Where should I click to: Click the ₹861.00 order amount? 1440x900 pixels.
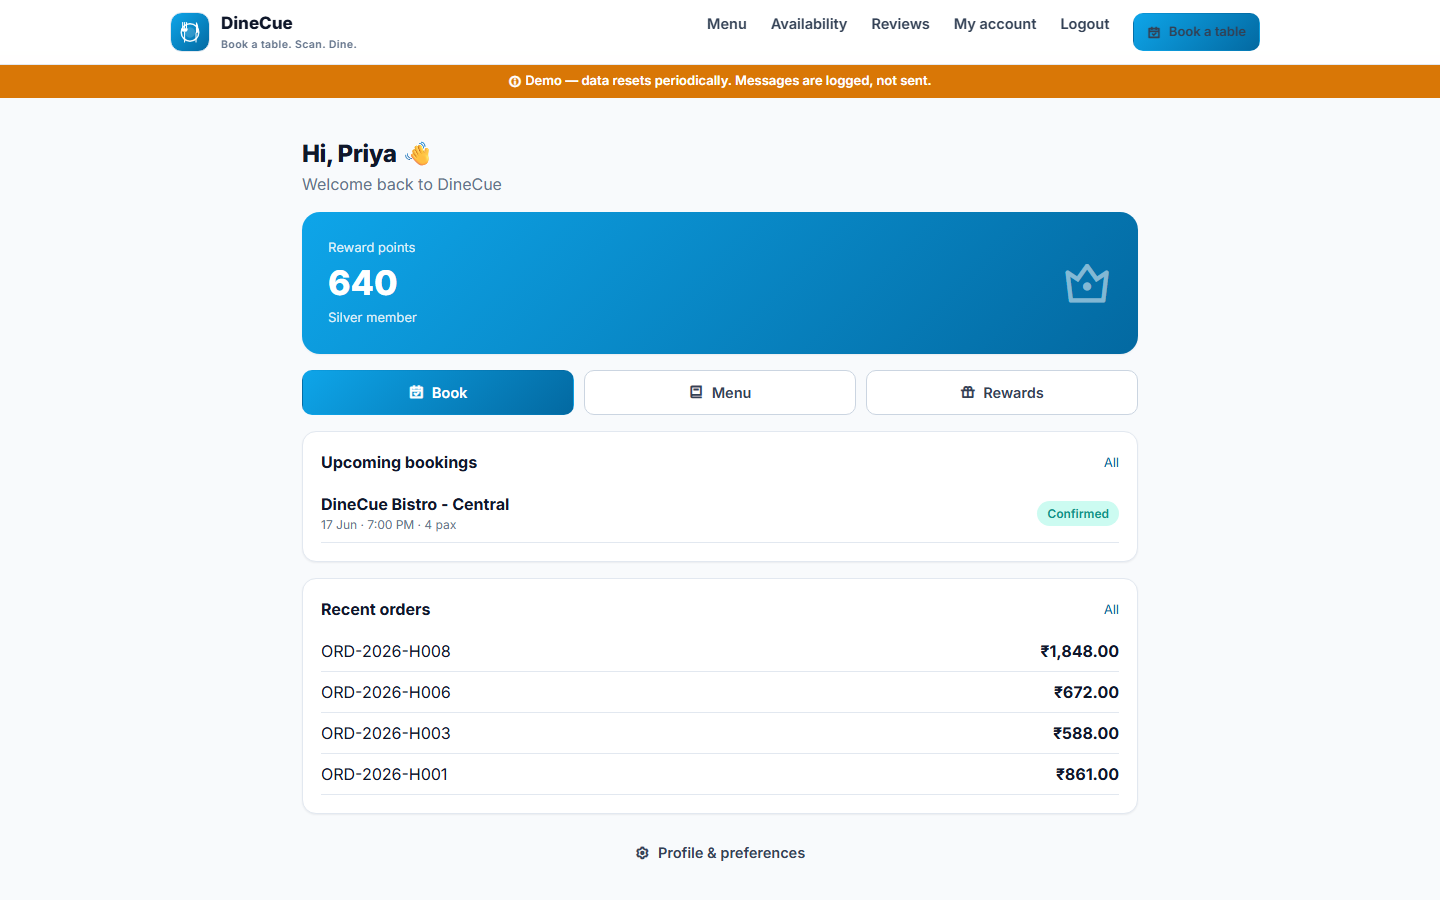click(x=1087, y=774)
